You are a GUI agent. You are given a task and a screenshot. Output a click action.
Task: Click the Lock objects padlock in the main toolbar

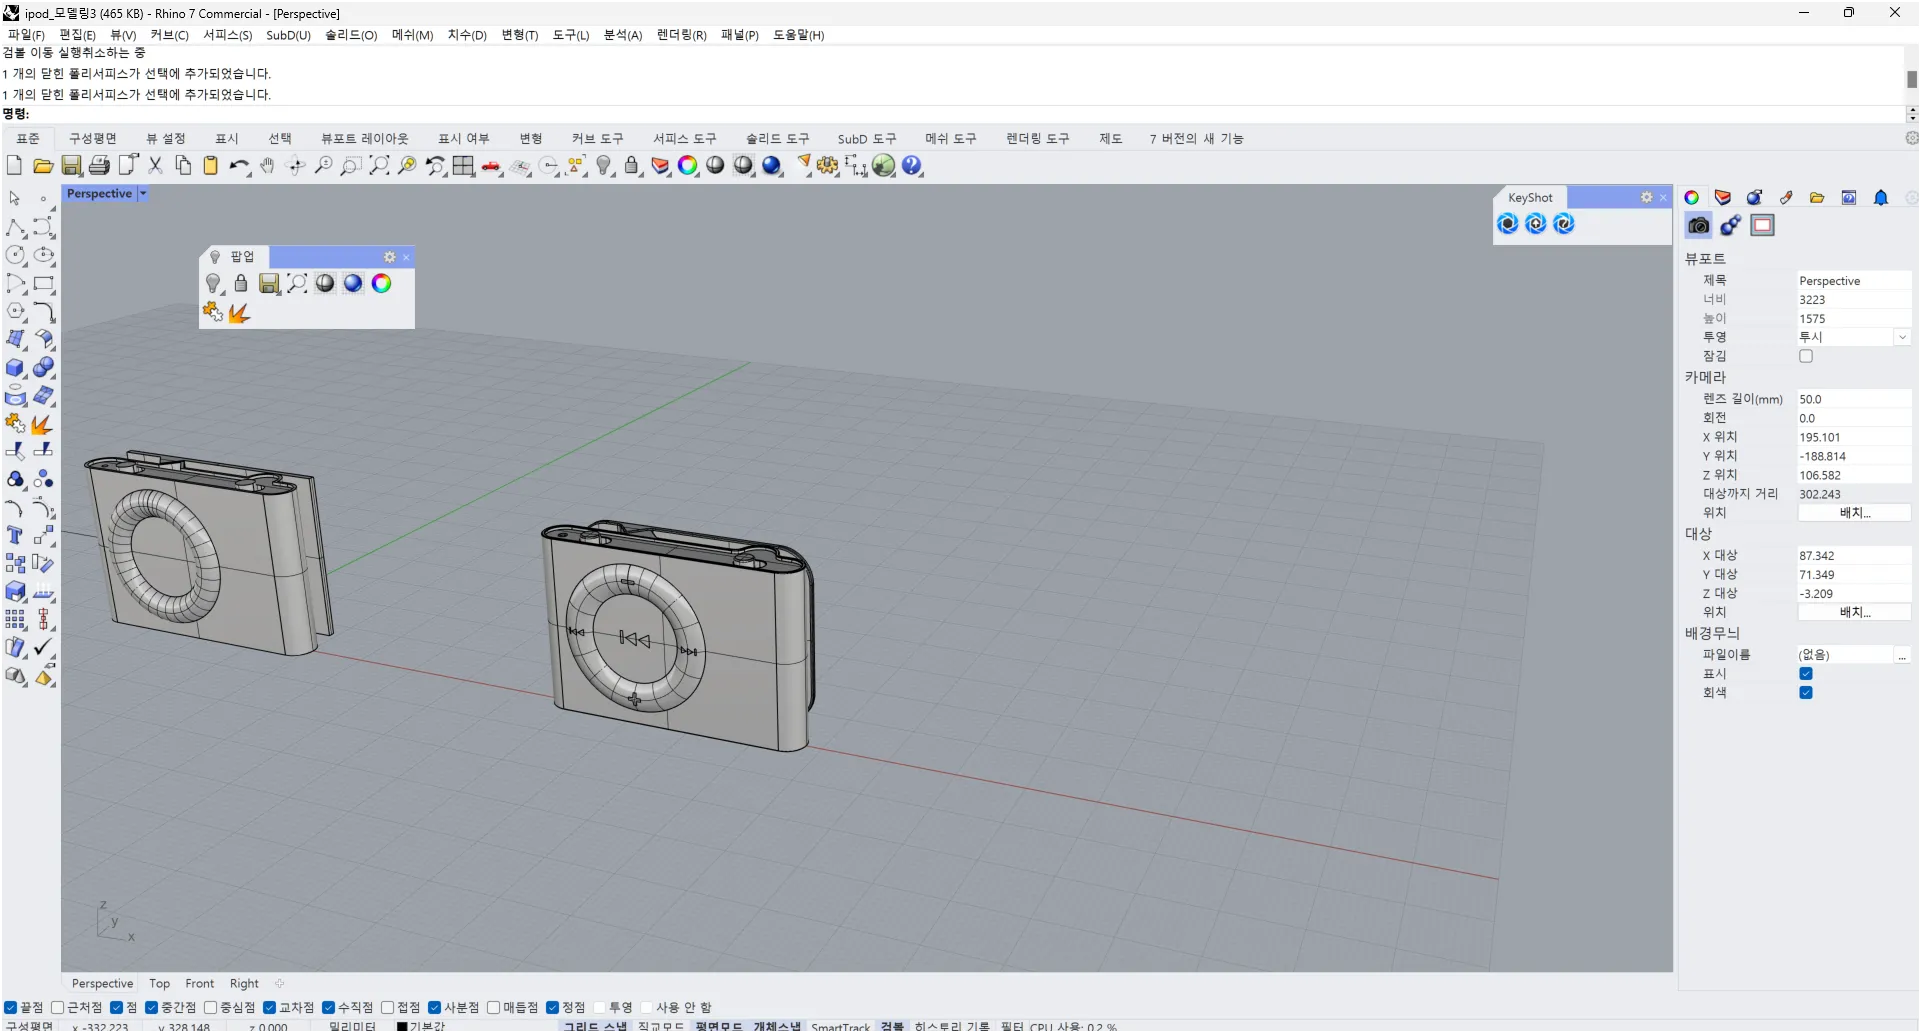pyautogui.click(x=632, y=166)
